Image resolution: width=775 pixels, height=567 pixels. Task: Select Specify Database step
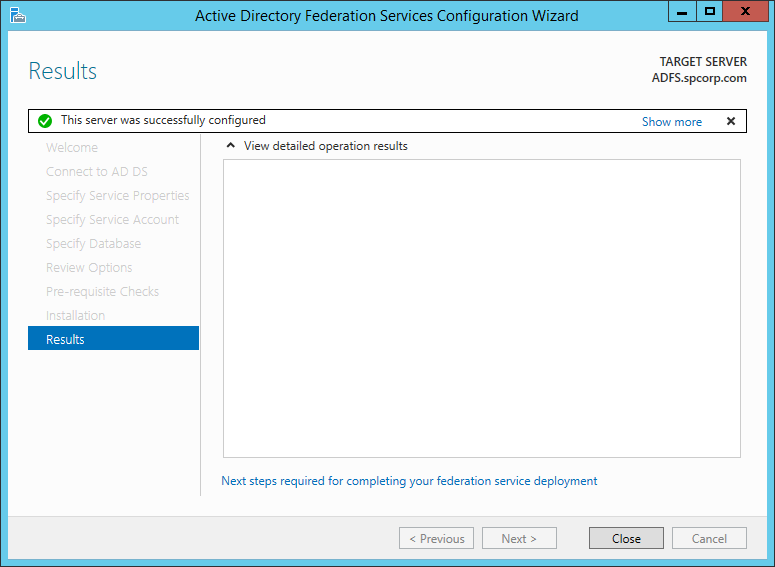[93, 243]
